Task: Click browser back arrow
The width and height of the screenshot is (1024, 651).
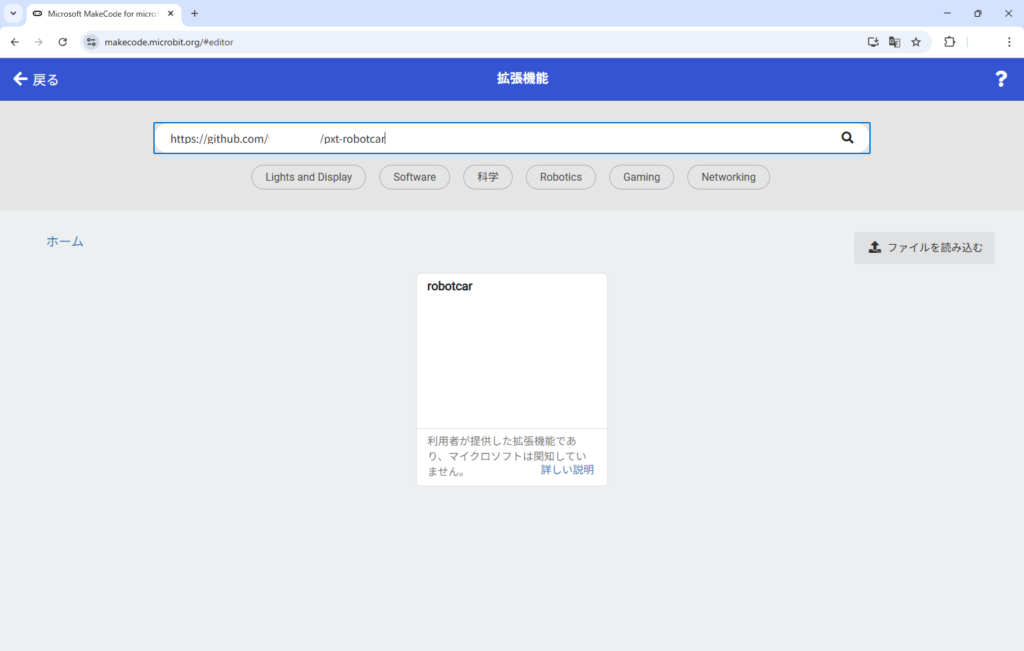Action: (x=15, y=42)
